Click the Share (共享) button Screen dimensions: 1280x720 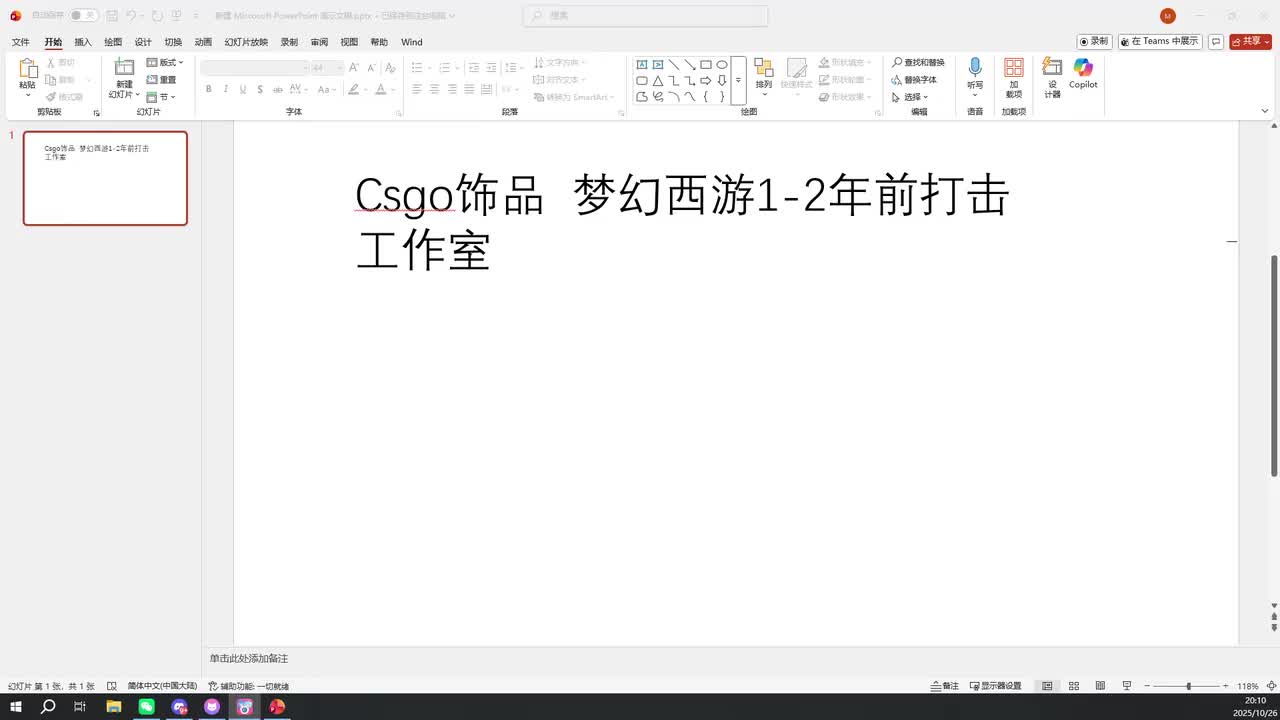point(1250,42)
